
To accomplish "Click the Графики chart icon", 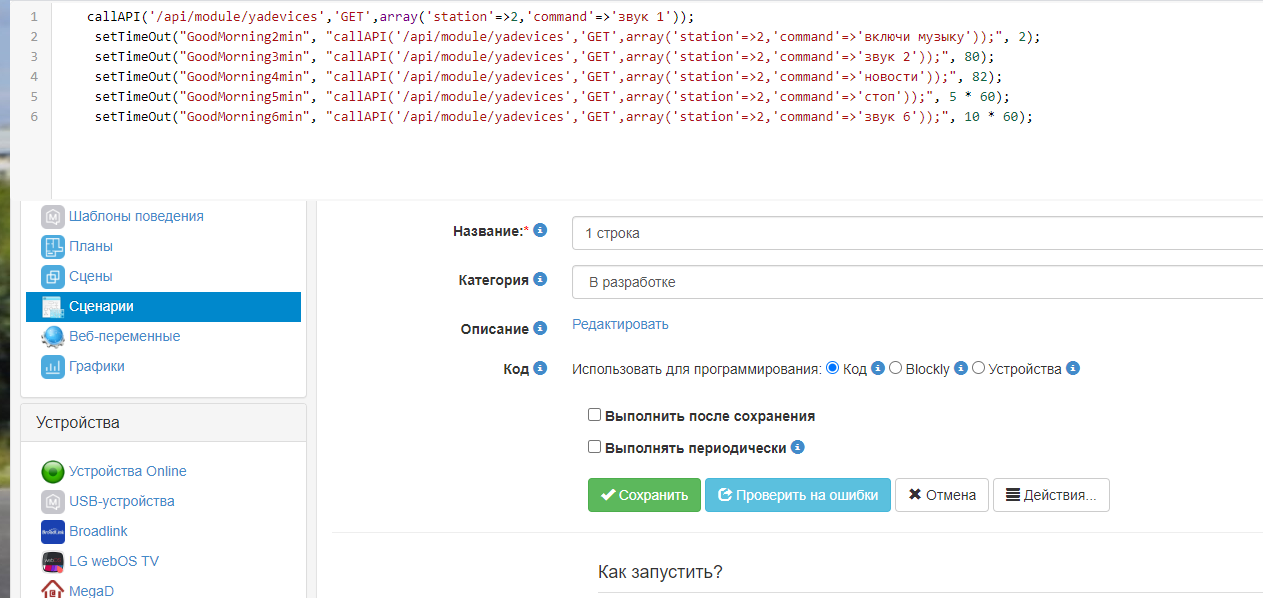I will (x=53, y=366).
